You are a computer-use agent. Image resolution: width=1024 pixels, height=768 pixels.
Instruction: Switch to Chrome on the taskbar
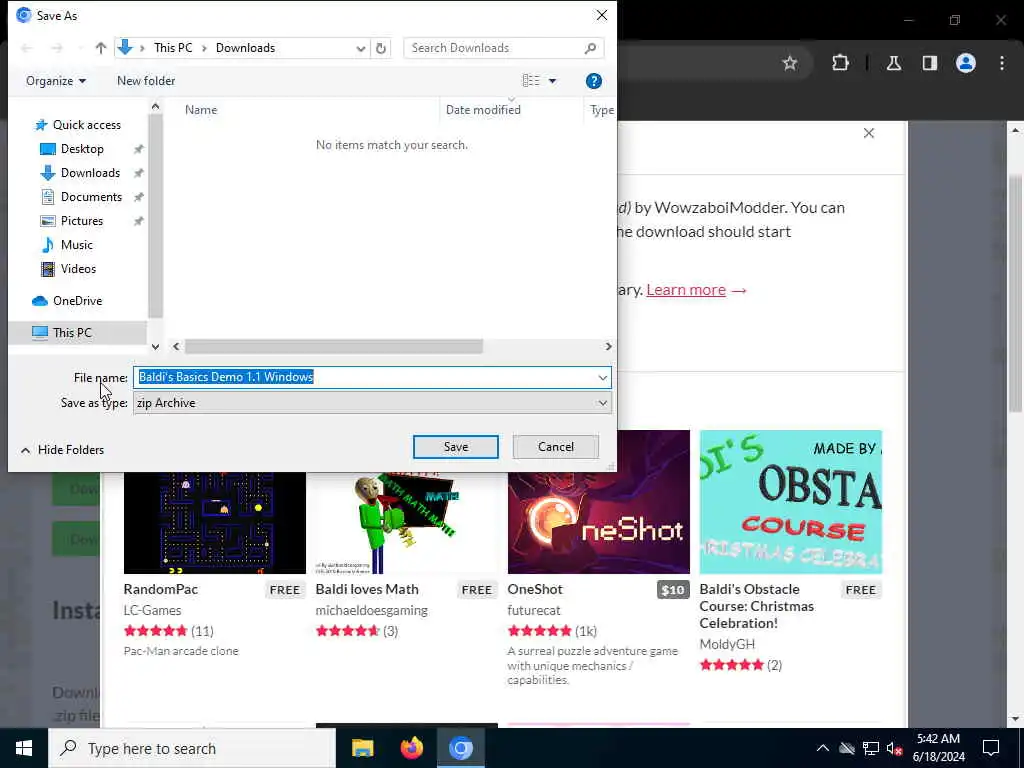point(460,748)
